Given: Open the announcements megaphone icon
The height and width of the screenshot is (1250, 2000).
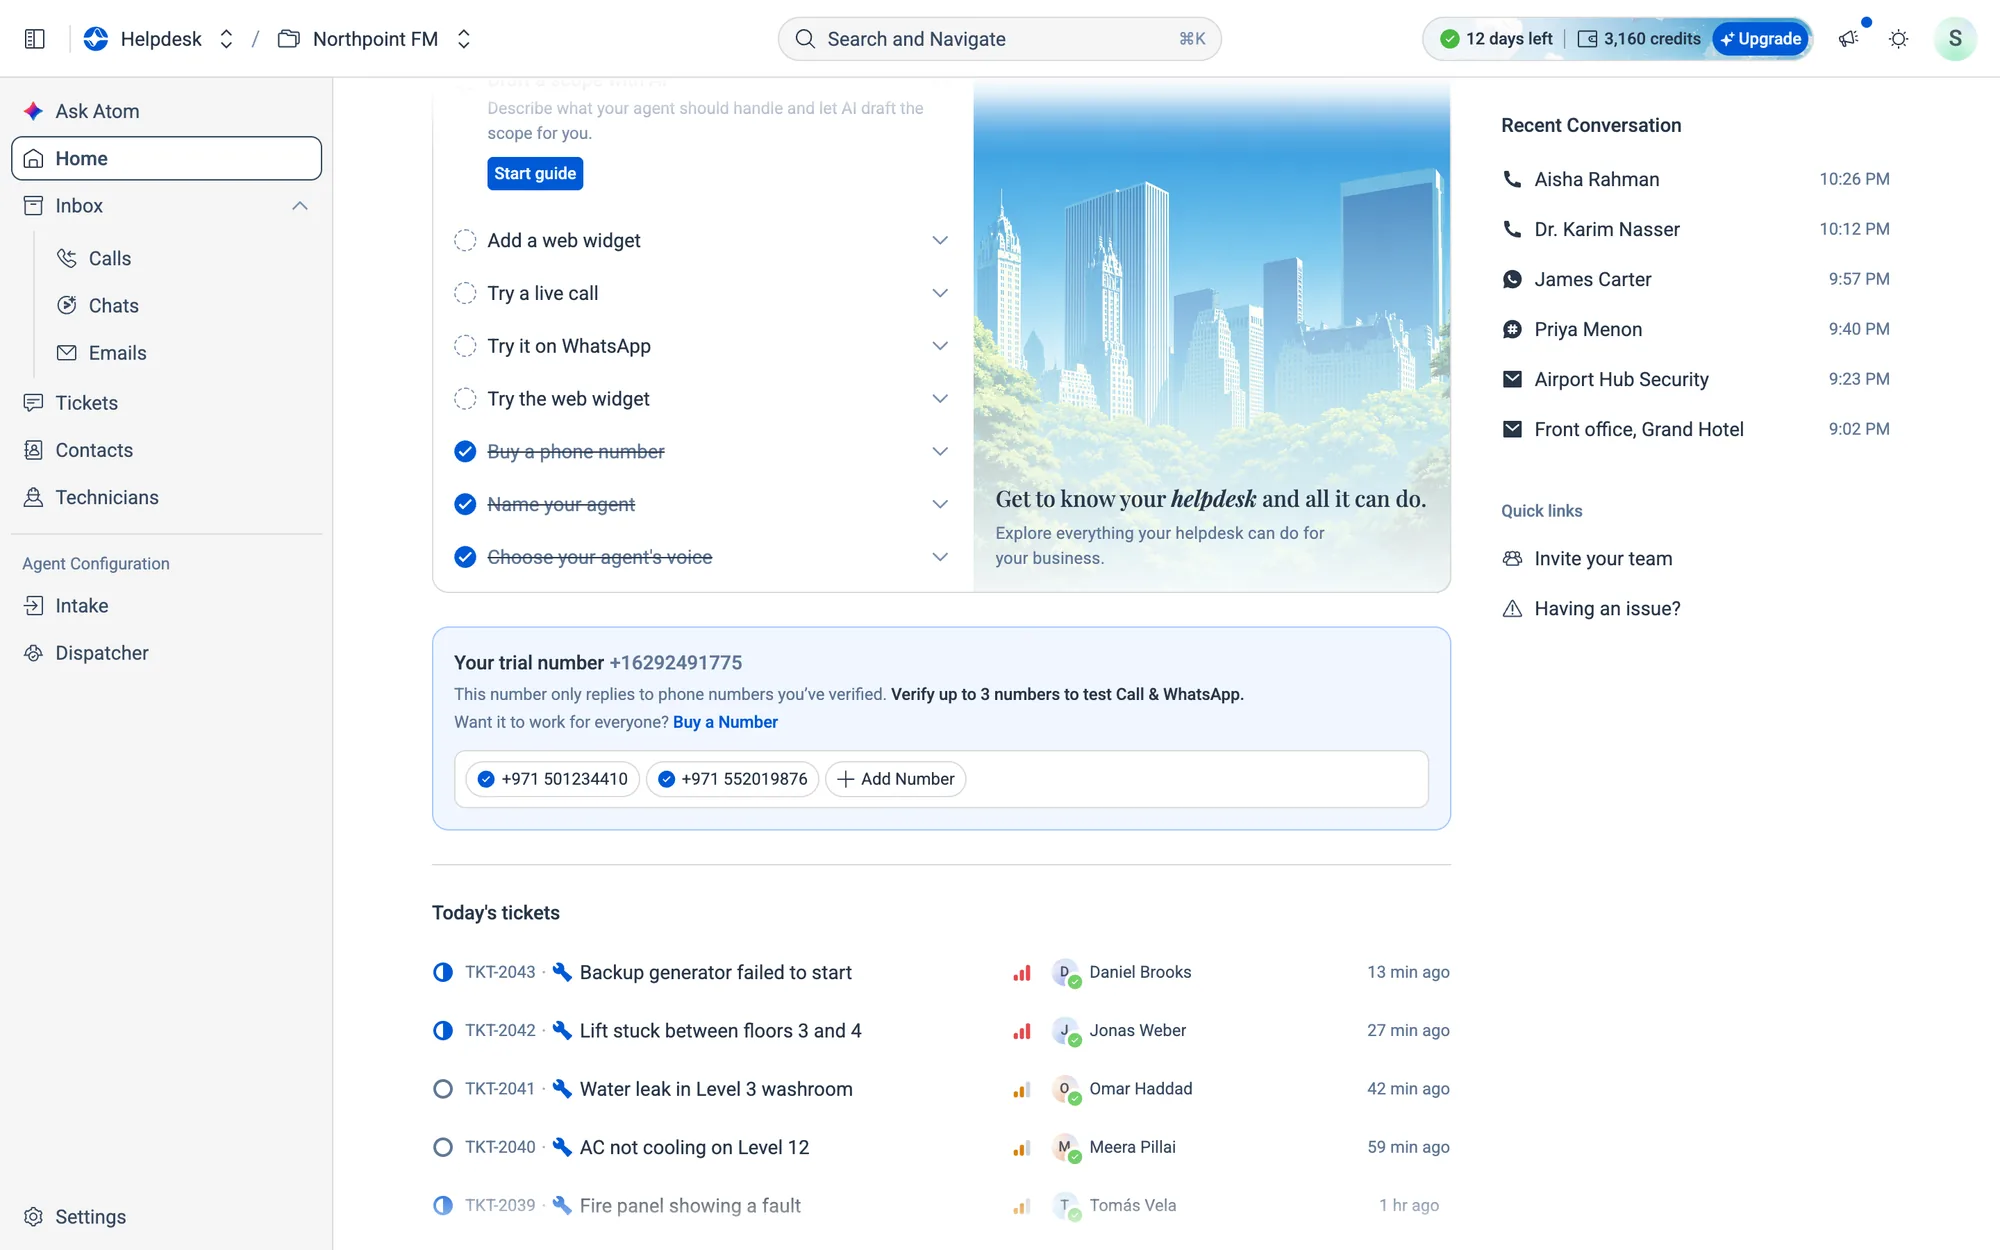Looking at the screenshot, I should (1848, 39).
